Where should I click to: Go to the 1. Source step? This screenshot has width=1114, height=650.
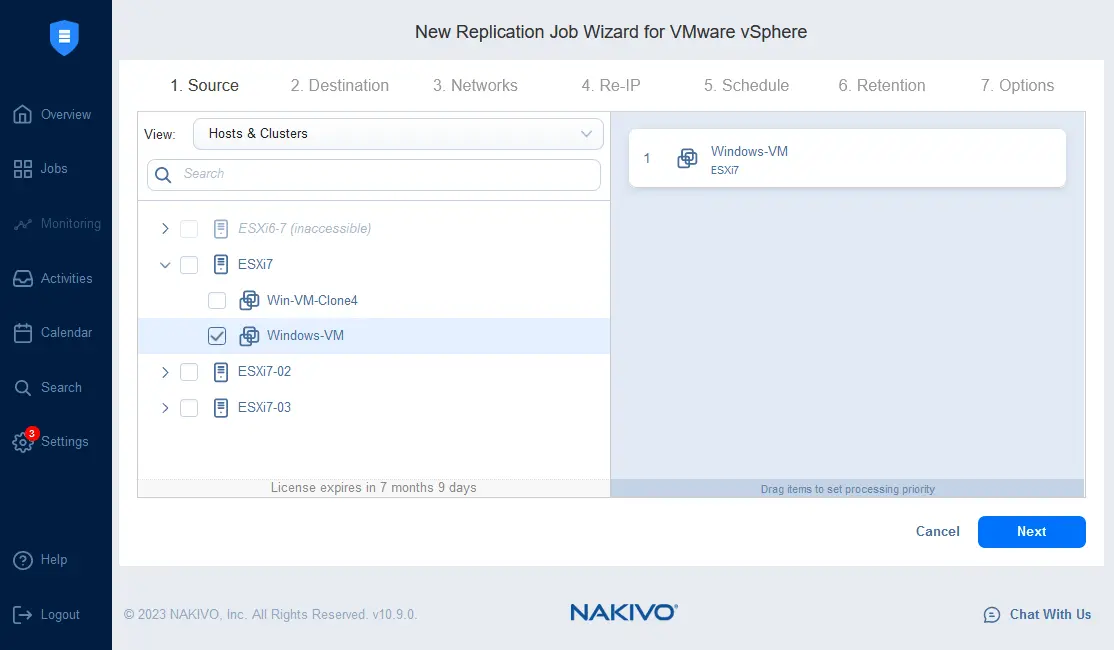point(205,85)
